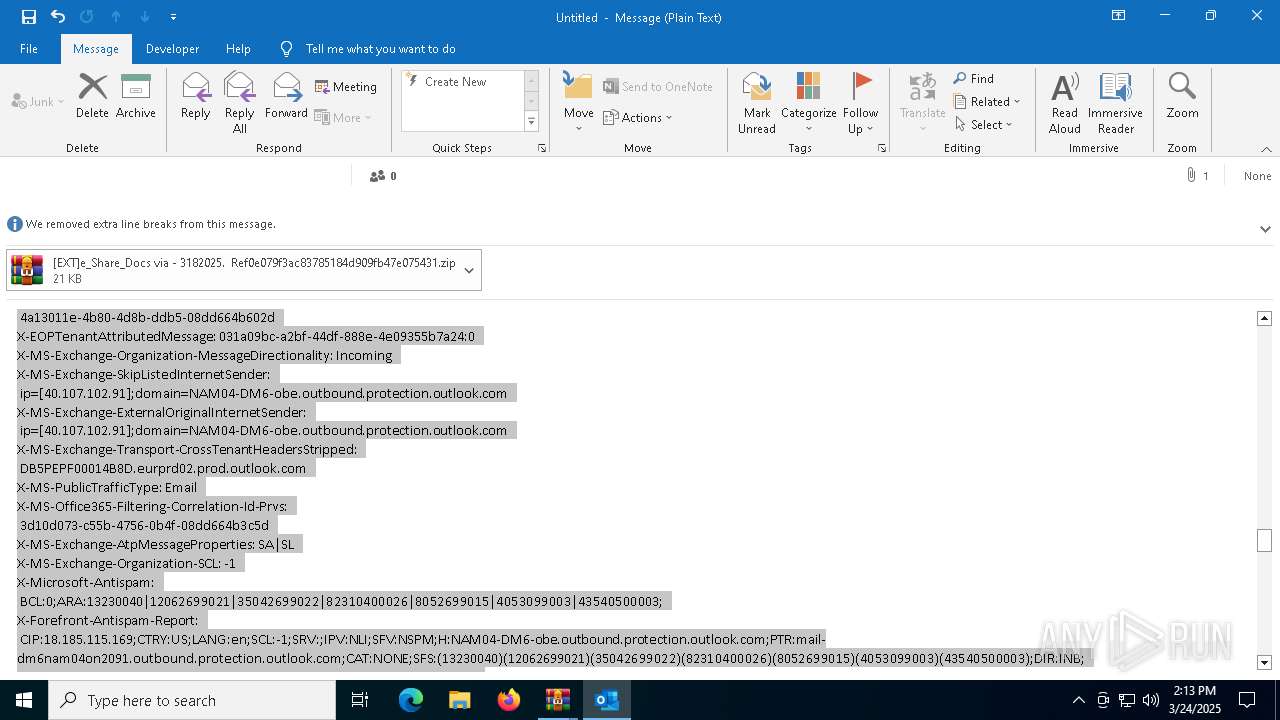Click the Archive icon
Viewport: 1280px width, 720px height.
[x=136, y=96]
